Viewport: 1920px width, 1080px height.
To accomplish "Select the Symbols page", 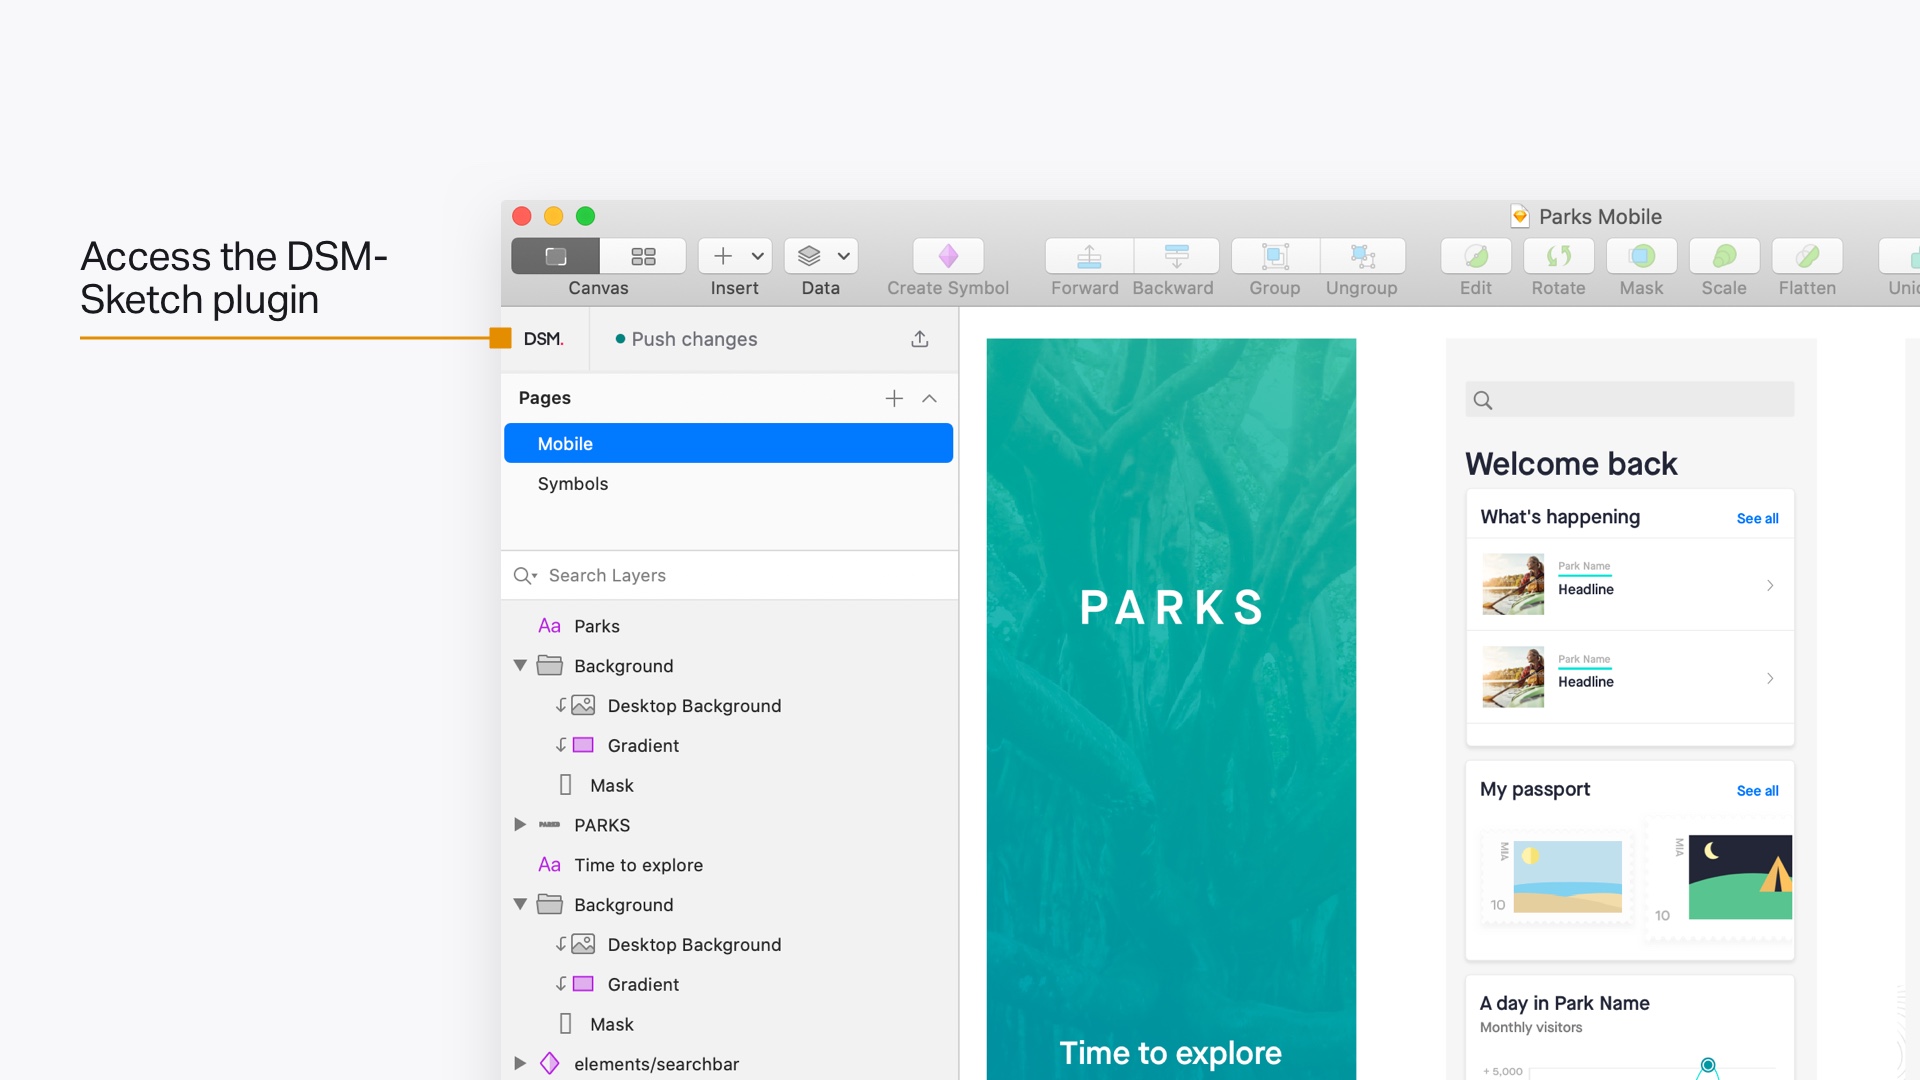I will [573, 484].
